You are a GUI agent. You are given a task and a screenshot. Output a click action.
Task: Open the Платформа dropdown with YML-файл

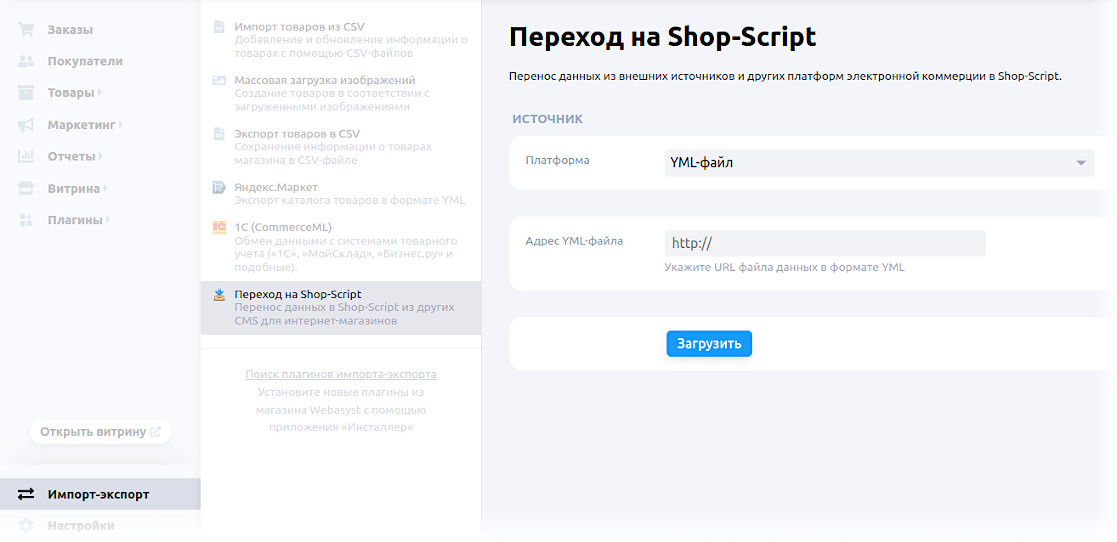[x=879, y=163]
